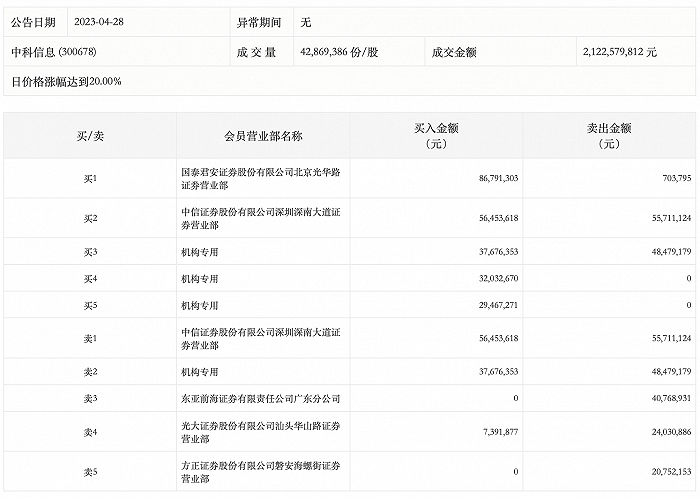Click sell amount 40,768,931

[663, 398]
